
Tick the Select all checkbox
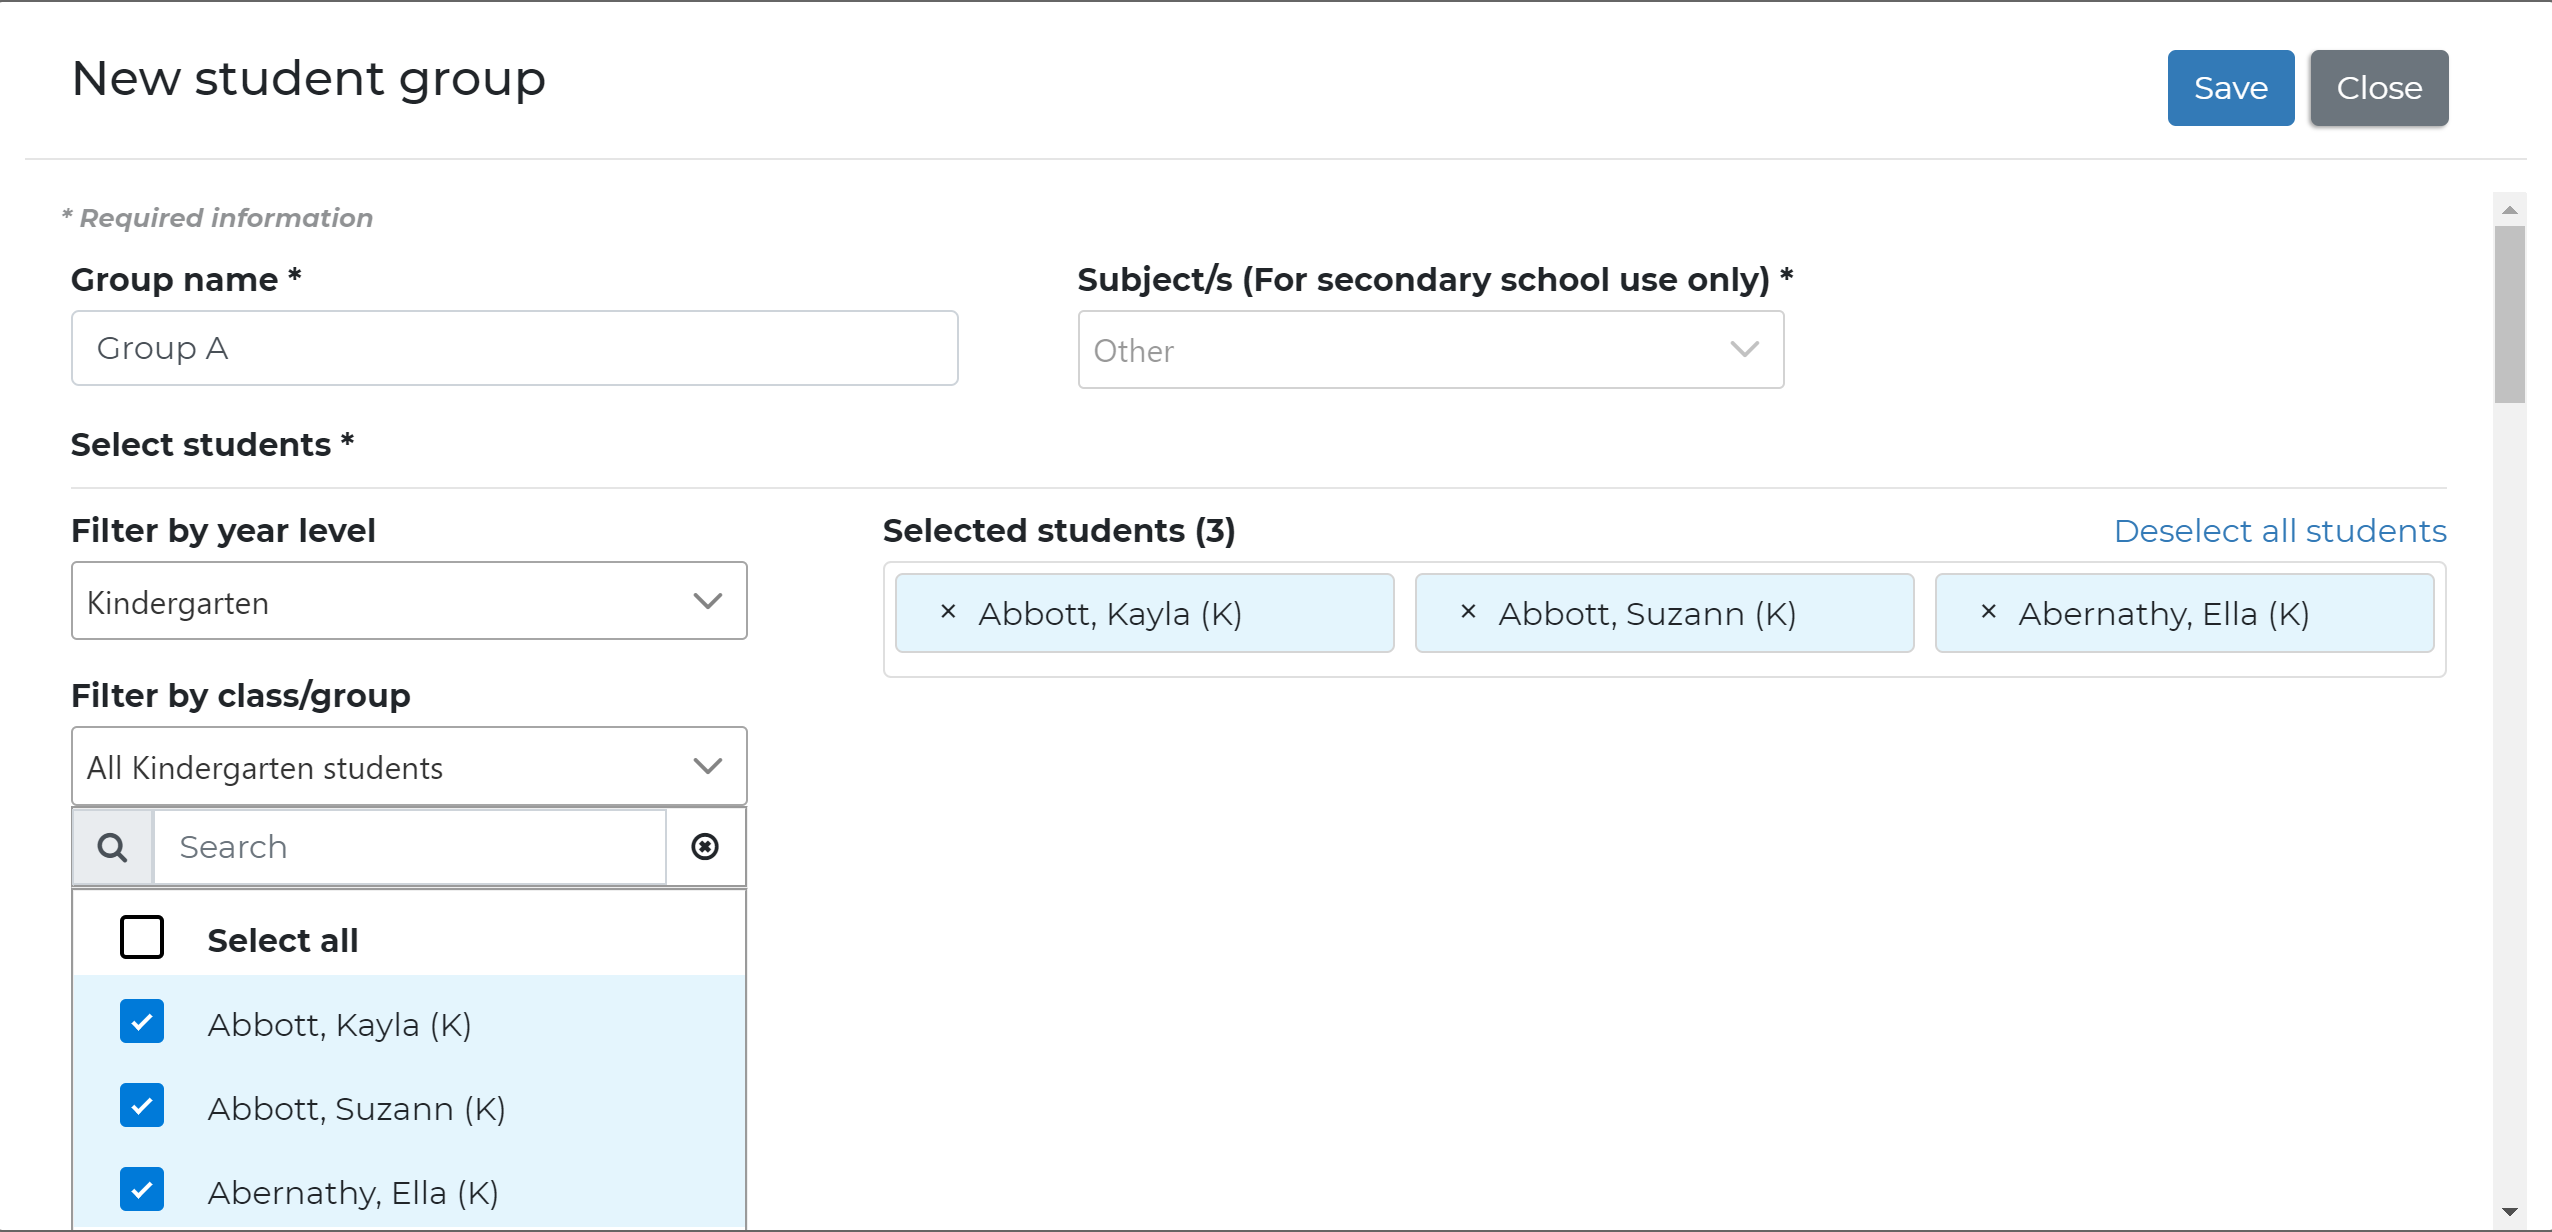142,938
